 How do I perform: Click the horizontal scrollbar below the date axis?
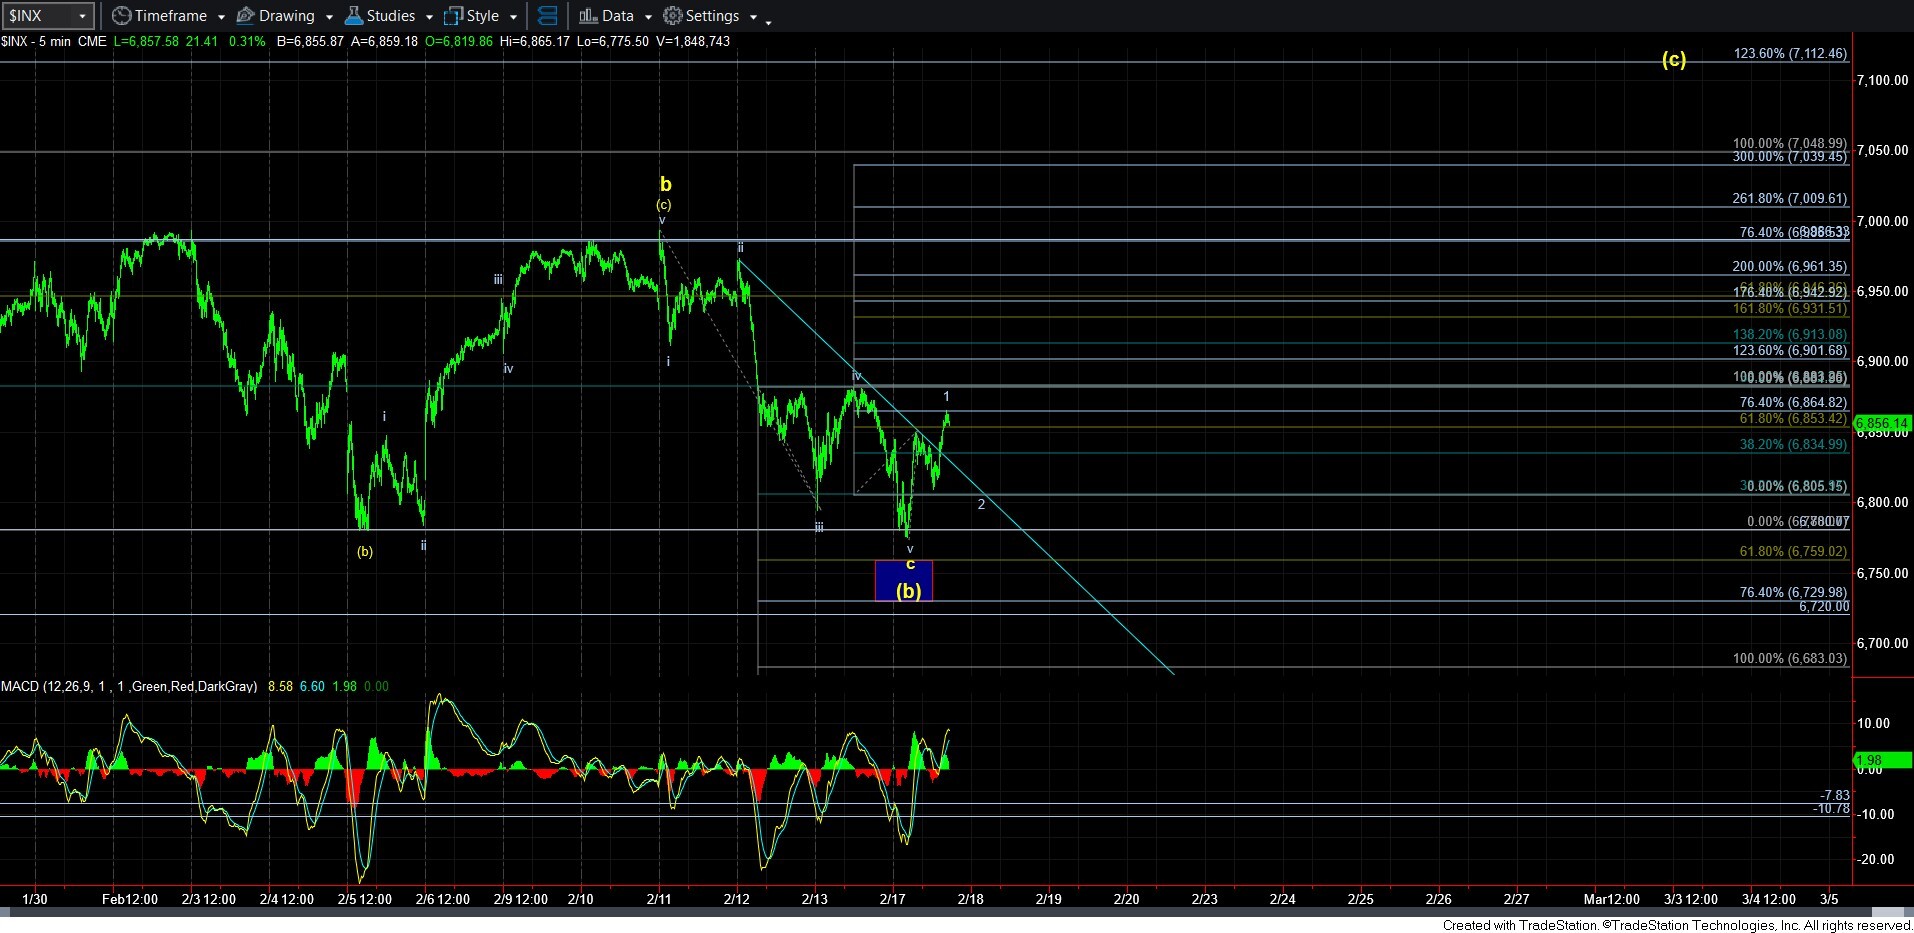(x=900, y=912)
